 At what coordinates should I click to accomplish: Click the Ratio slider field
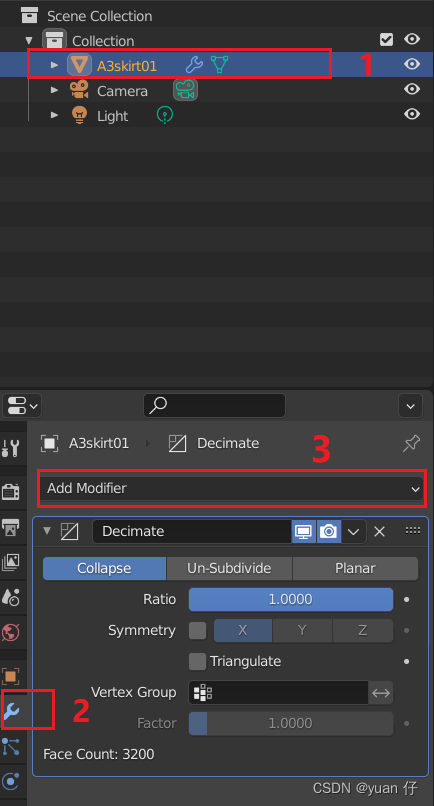291,600
